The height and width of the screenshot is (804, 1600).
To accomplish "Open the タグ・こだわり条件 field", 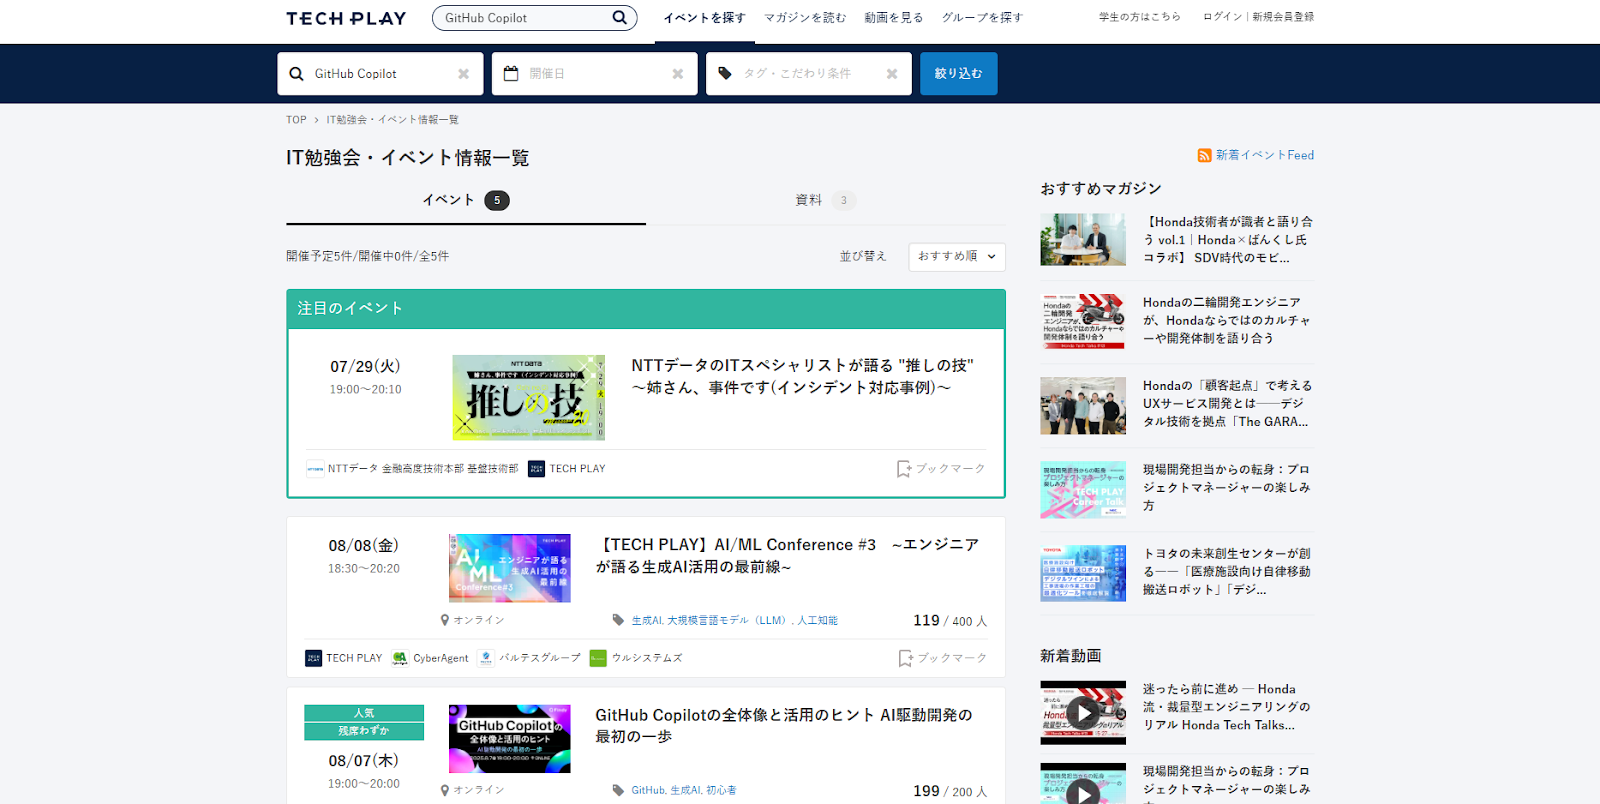I will click(x=808, y=74).
